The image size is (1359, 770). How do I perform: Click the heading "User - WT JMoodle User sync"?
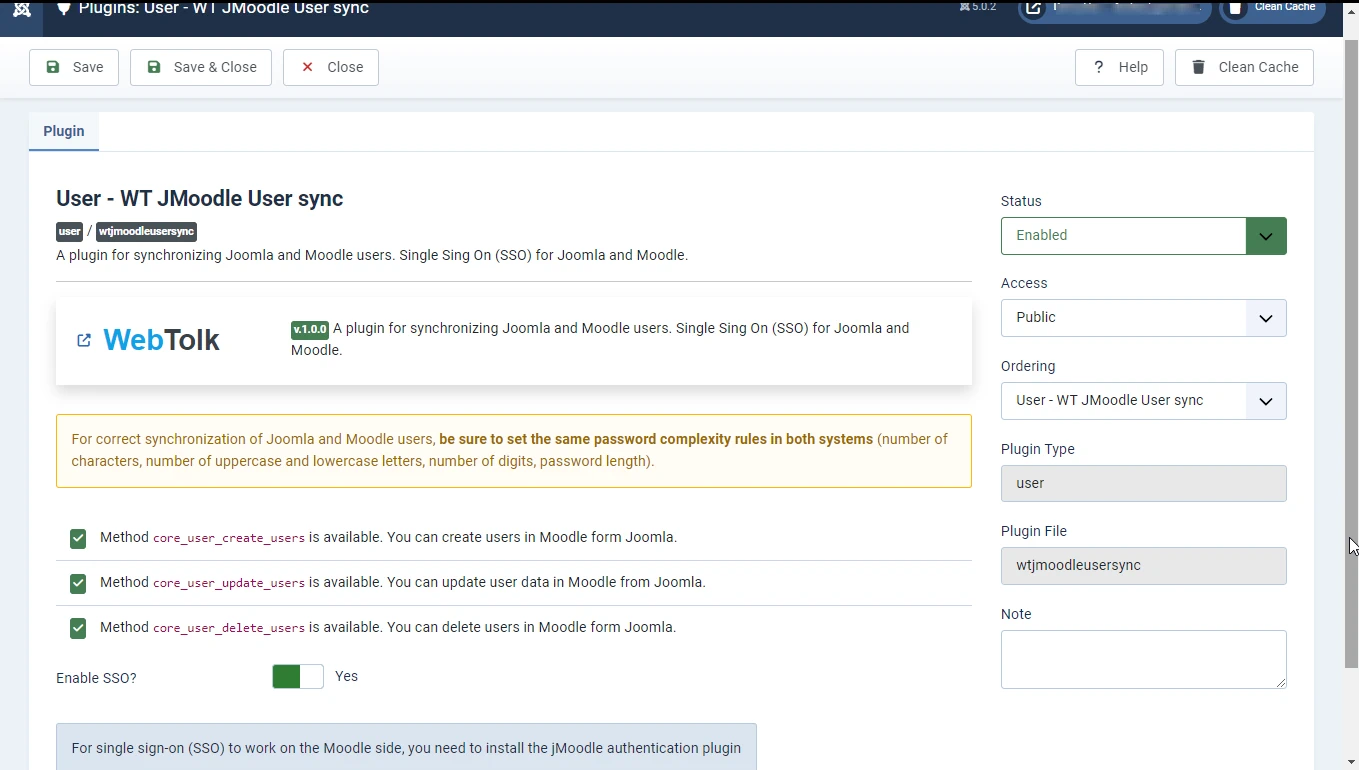199,198
